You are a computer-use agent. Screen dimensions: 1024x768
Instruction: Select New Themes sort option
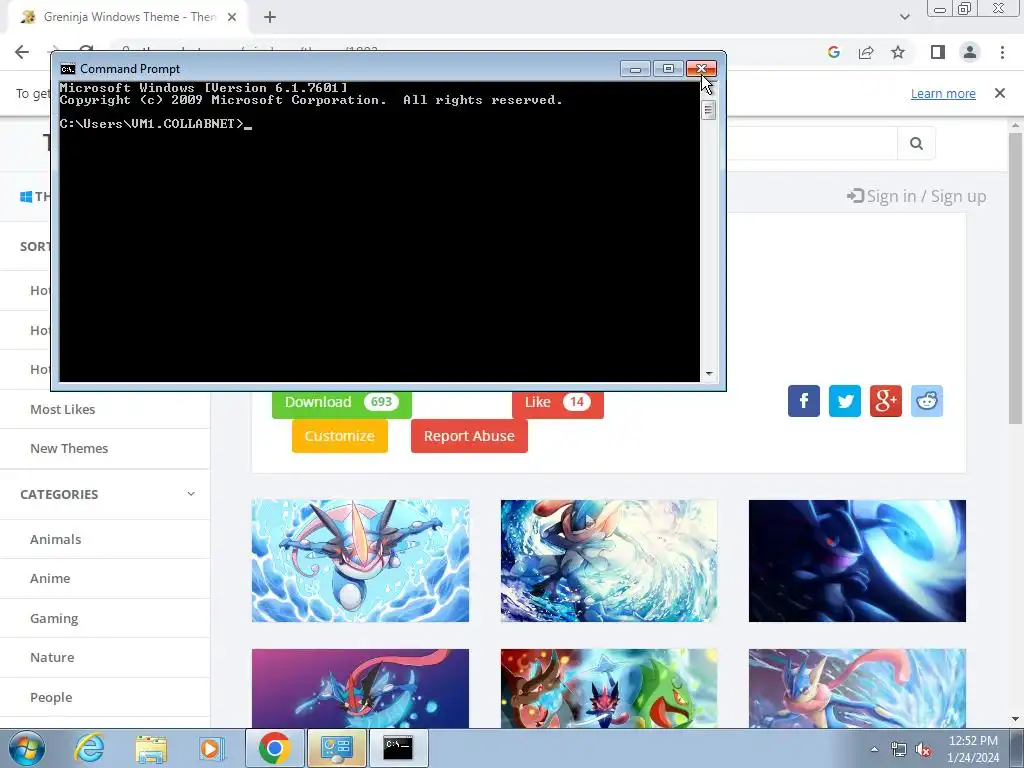tap(69, 449)
